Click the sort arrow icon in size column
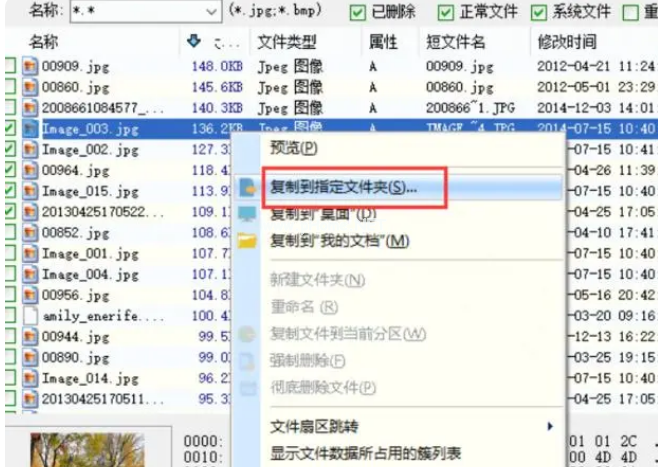Viewport: 658px width, 467px height. click(x=194, y=42)
